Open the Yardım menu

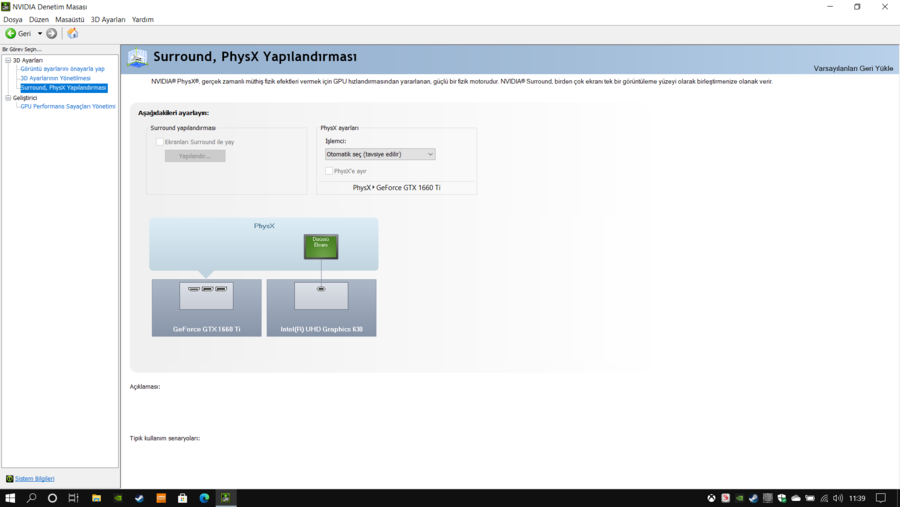pyautogui.click(x=142, y=20)
